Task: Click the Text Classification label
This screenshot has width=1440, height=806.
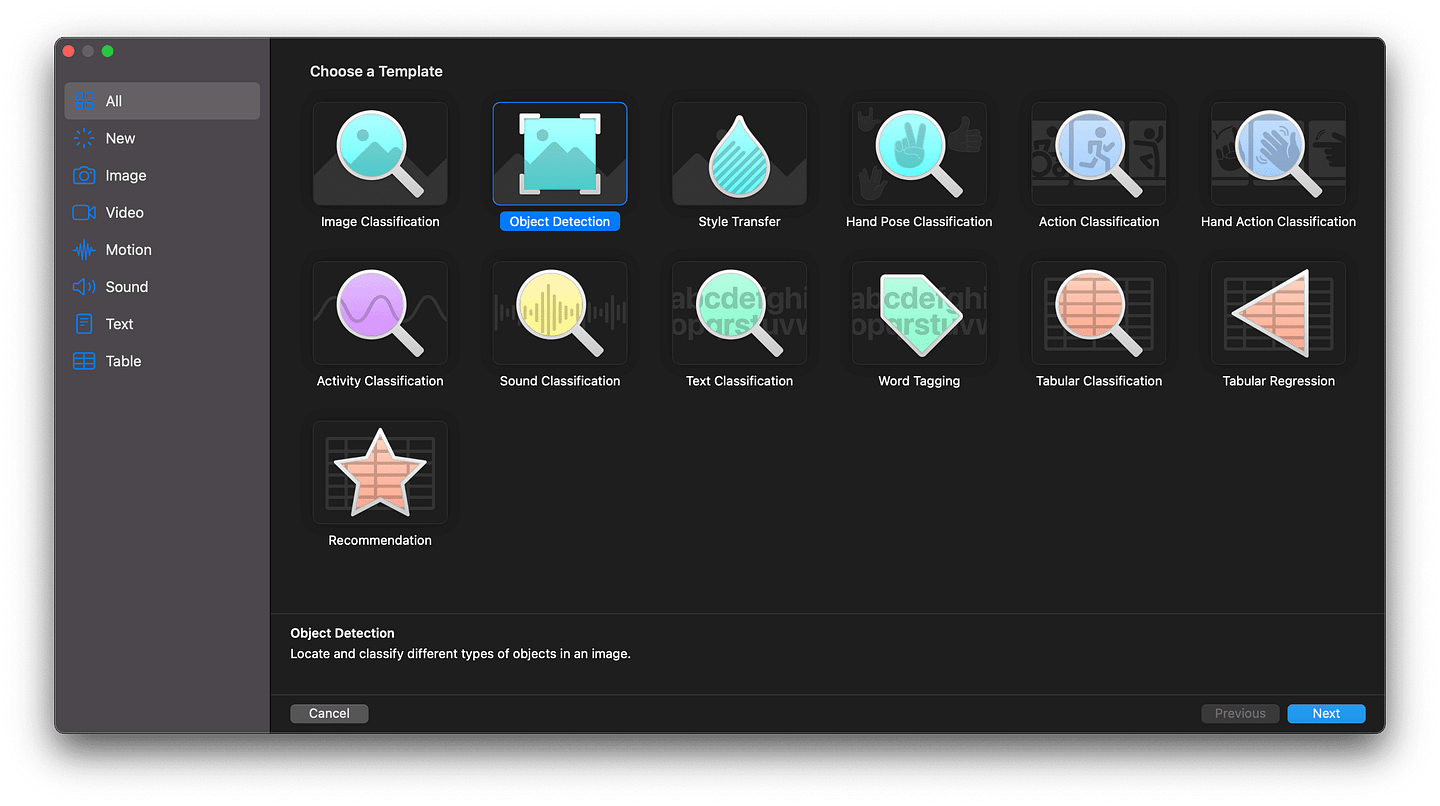Action: pos(739,381)
